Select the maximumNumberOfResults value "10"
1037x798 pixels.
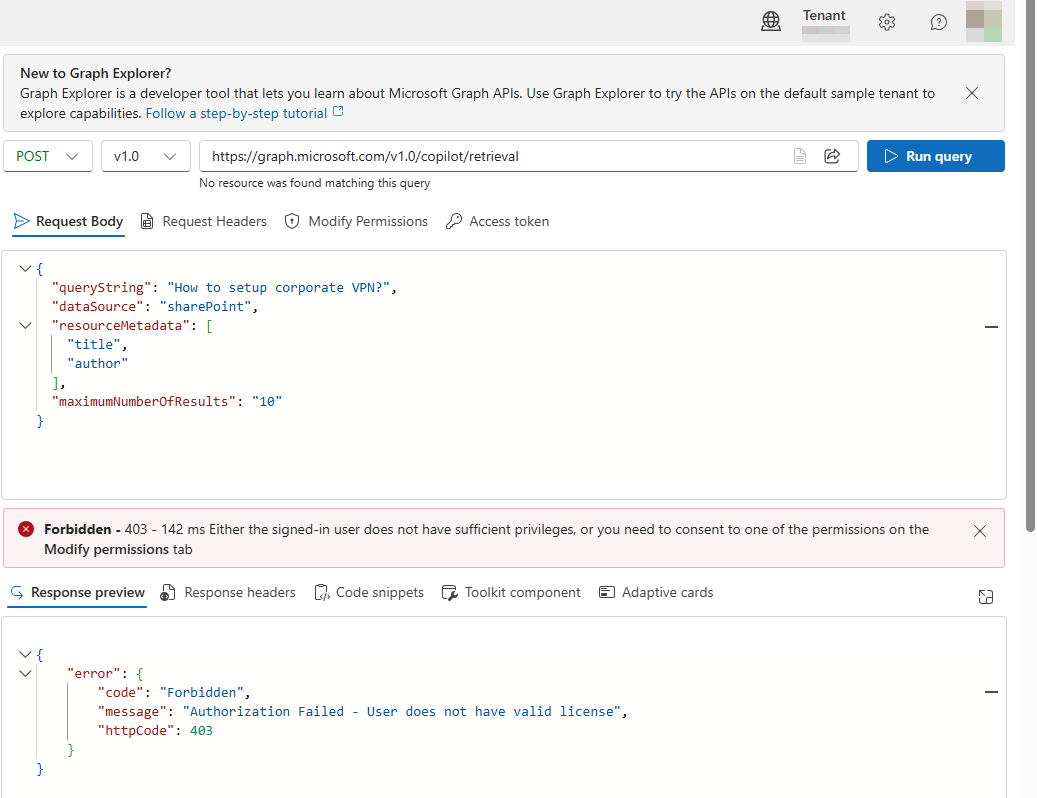(267, 401)
